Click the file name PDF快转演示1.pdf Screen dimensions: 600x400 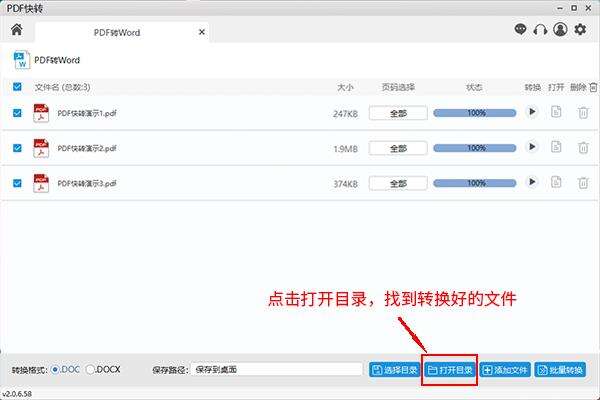[x=87, y=113]
